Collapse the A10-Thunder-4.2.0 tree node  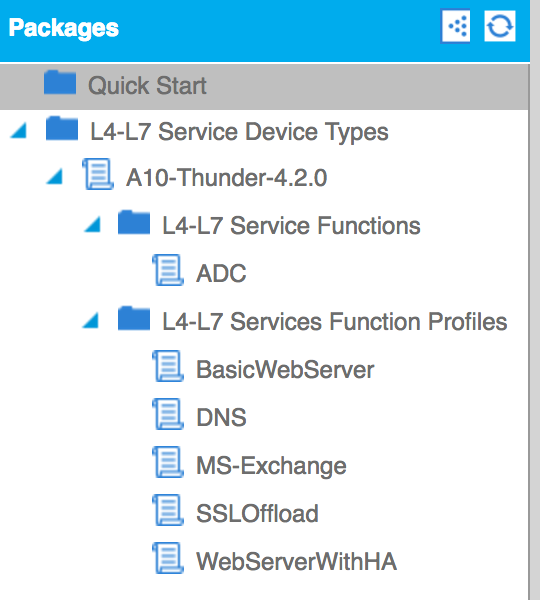pos(55,177)
